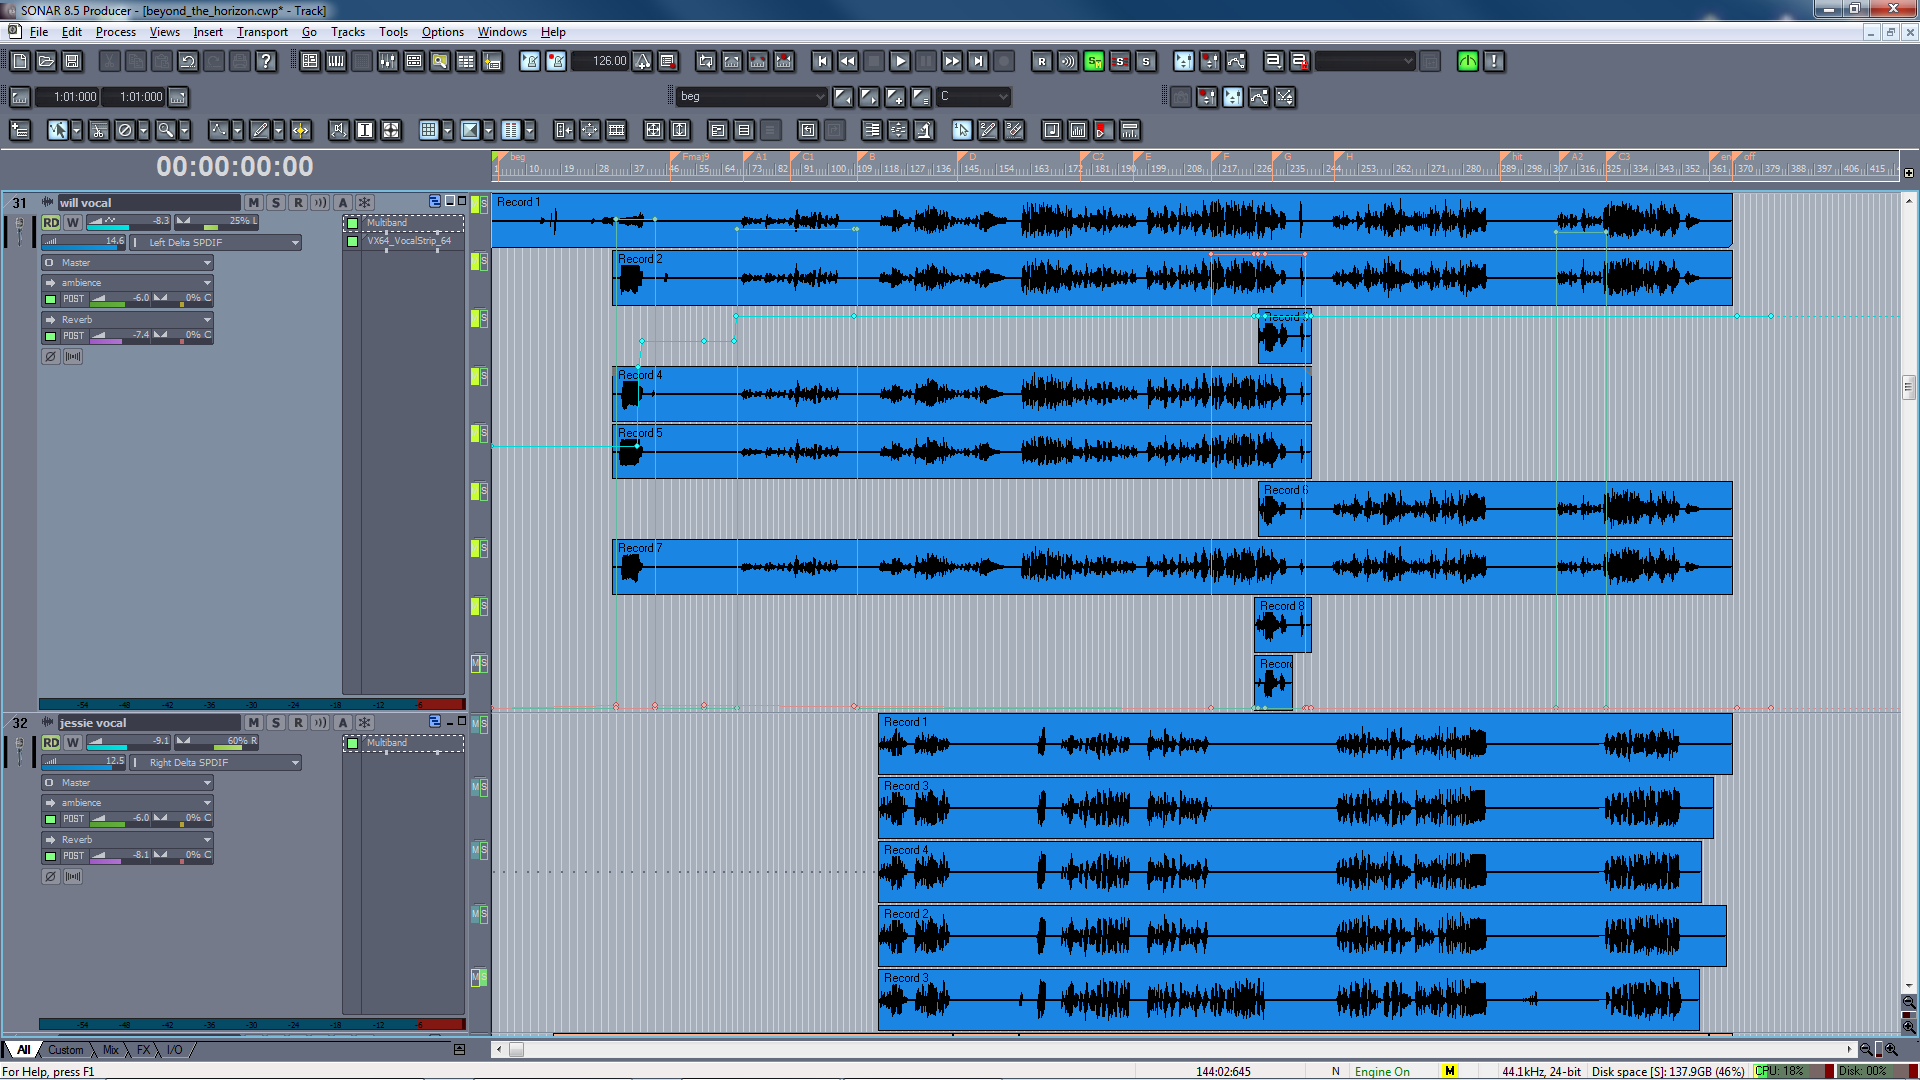The height and width of the screenshot is (1080, 1920).
Task: Mute the will vocal track
Action: (254, 202)
